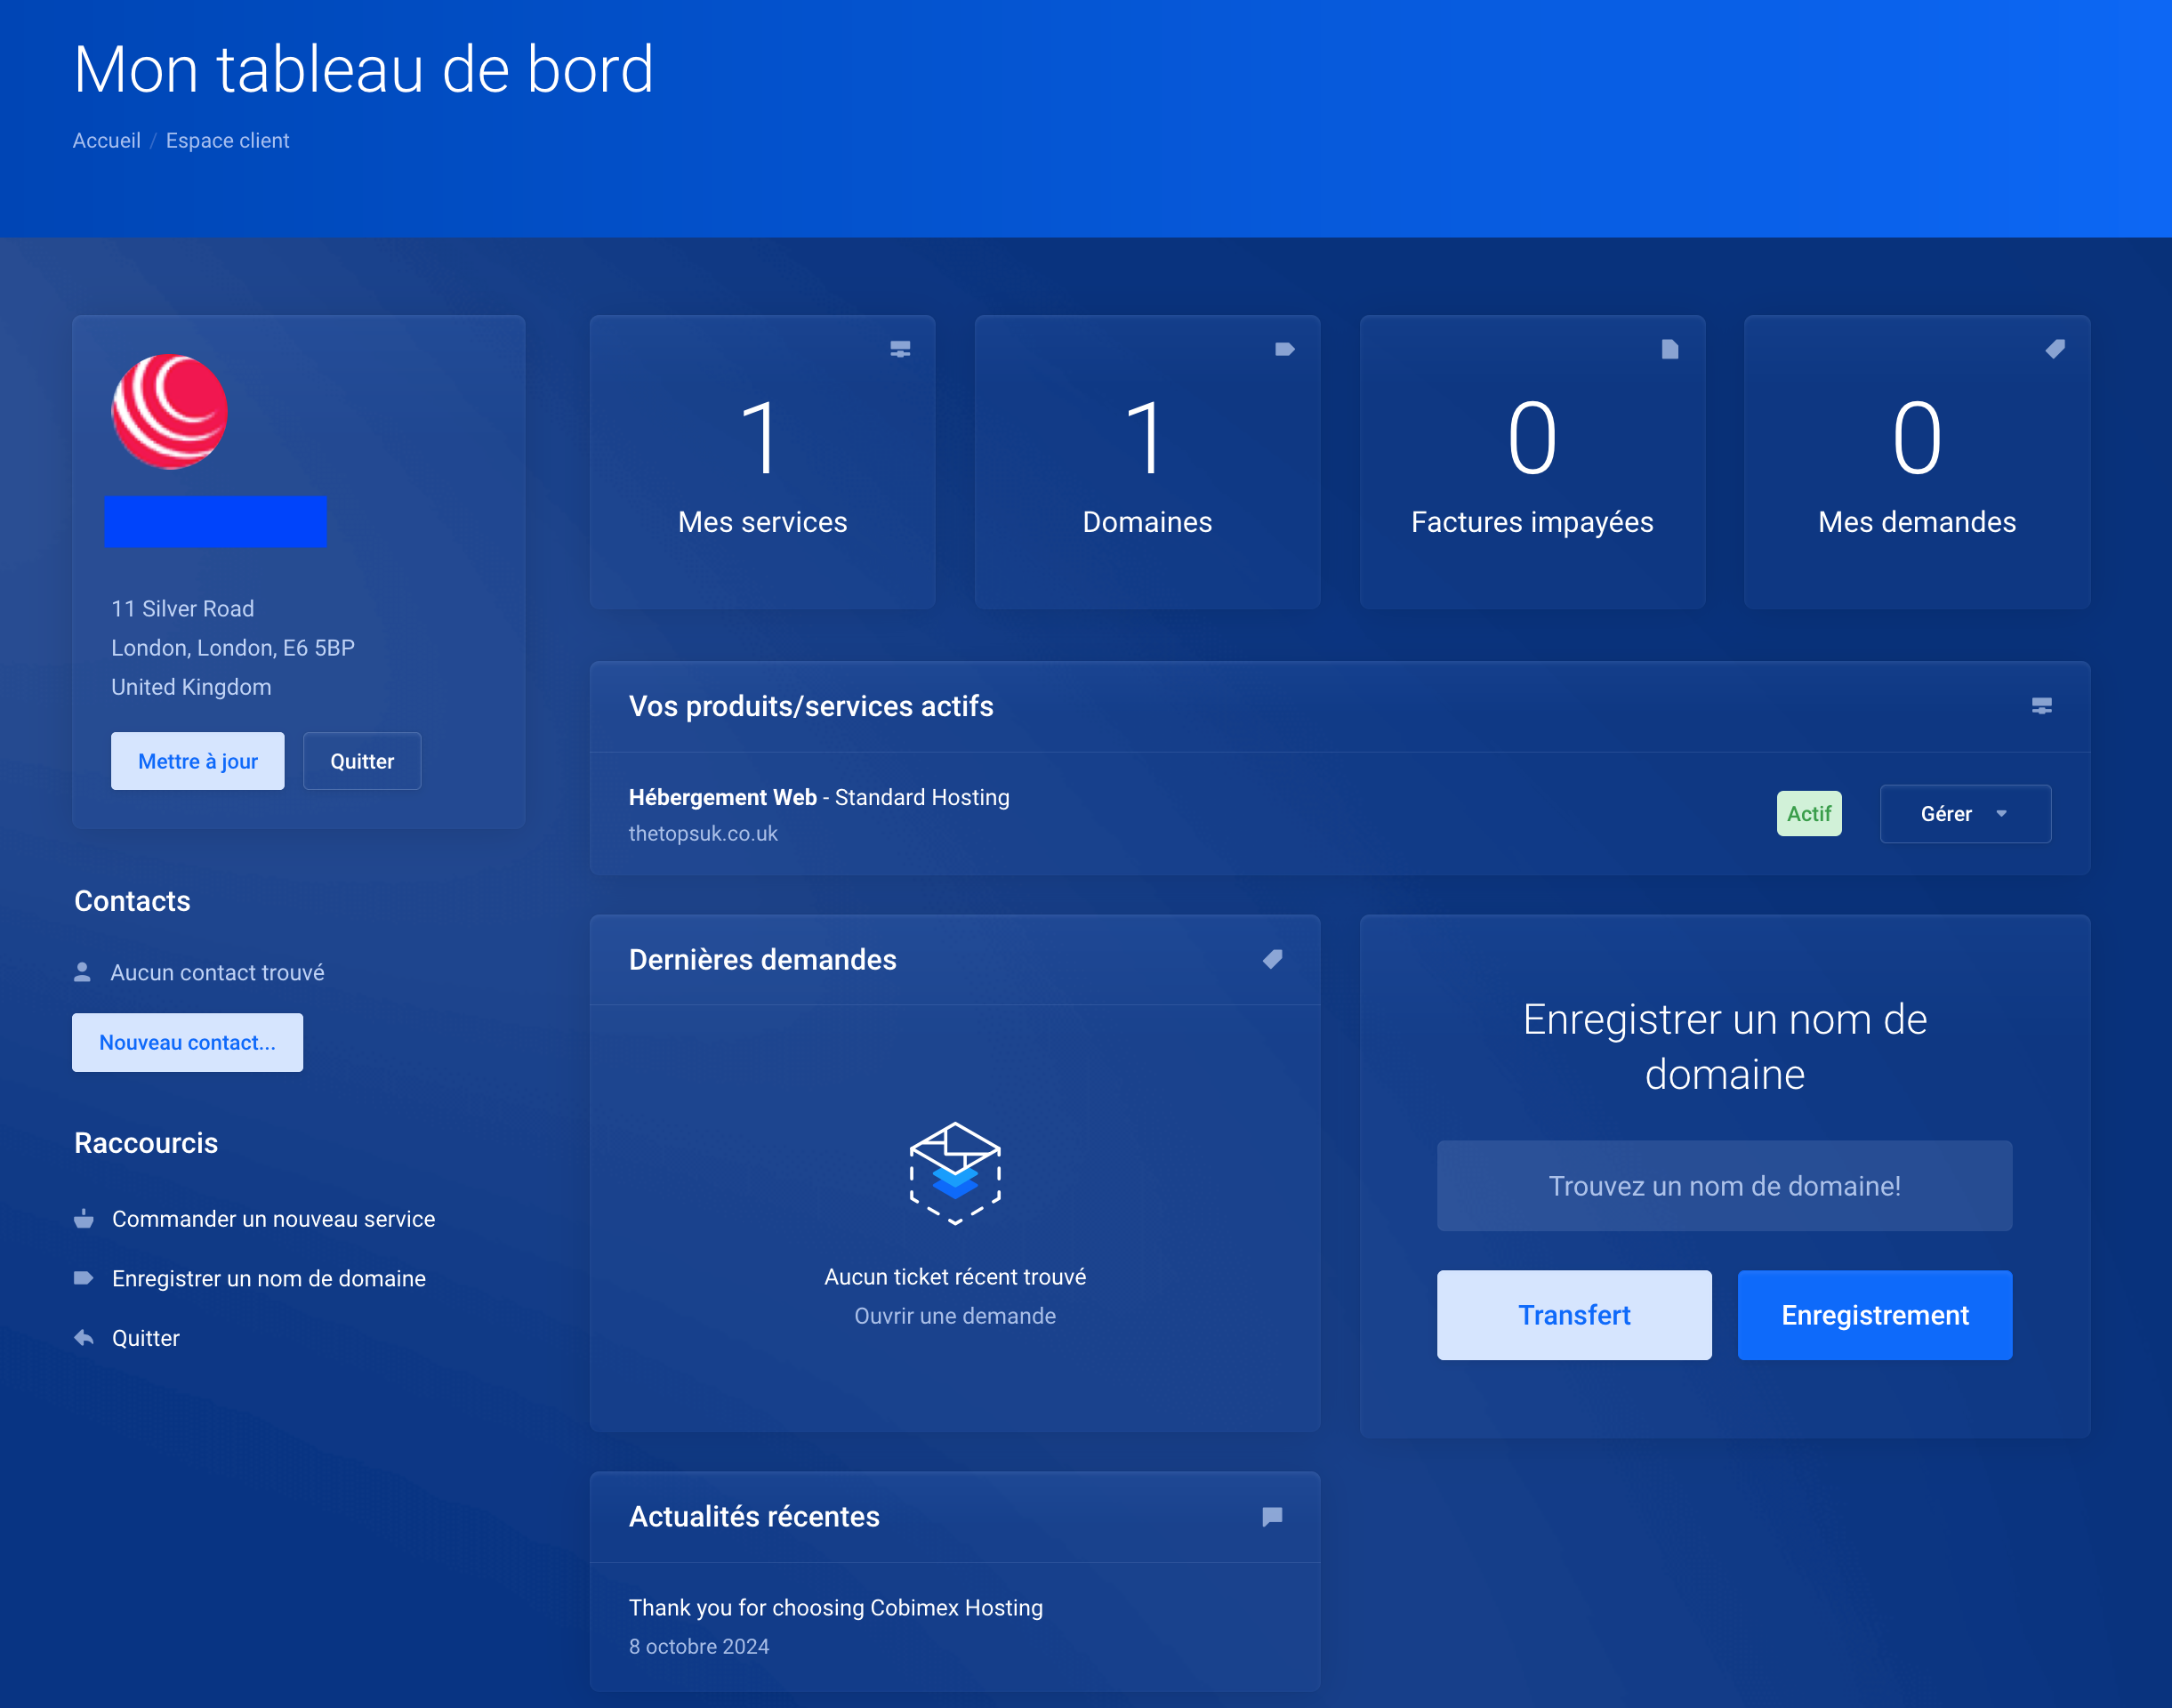The width and height of the screenshot is (2172, 1708).
Task: Open the Accueil breadcrumb link
Action: [106, 140]
